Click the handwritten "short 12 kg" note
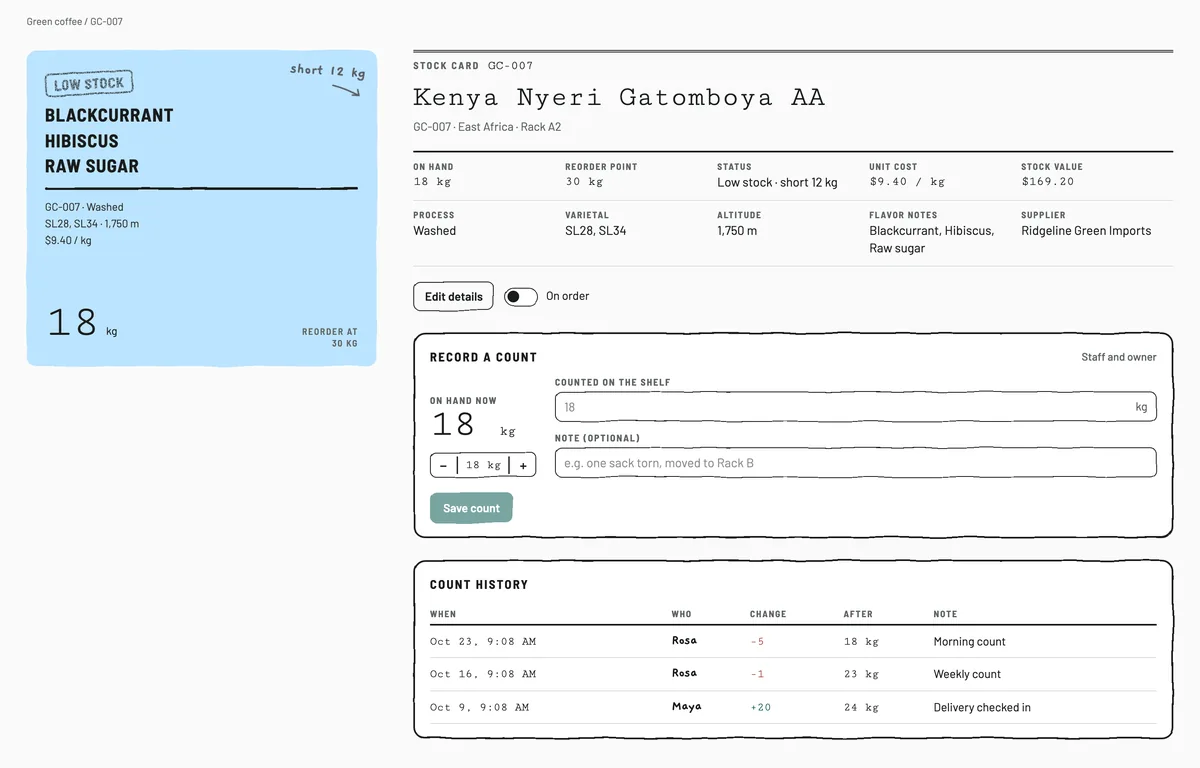Screen dimensions: 1200x768 click(x=327, y=71)
